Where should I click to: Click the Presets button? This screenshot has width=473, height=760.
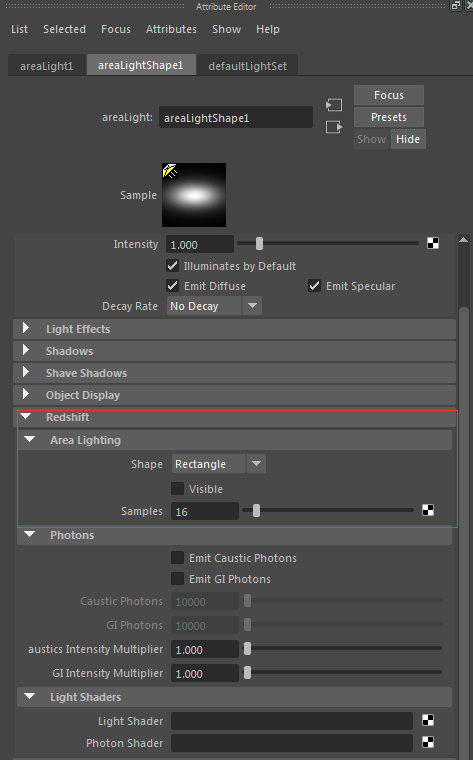[389, 117]
